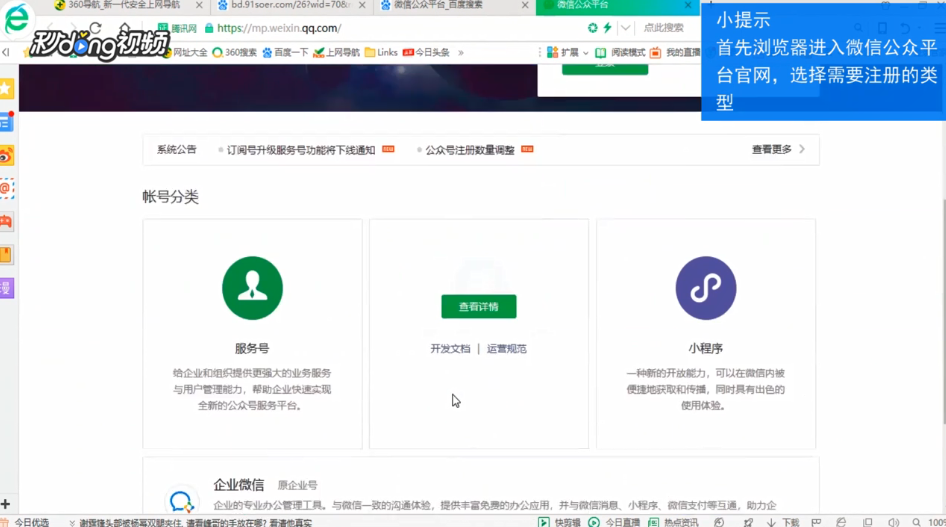946x527 pixels.
Task: Open the 我的直播 TV icon in bookmarks bar
Action: [656, 52]
